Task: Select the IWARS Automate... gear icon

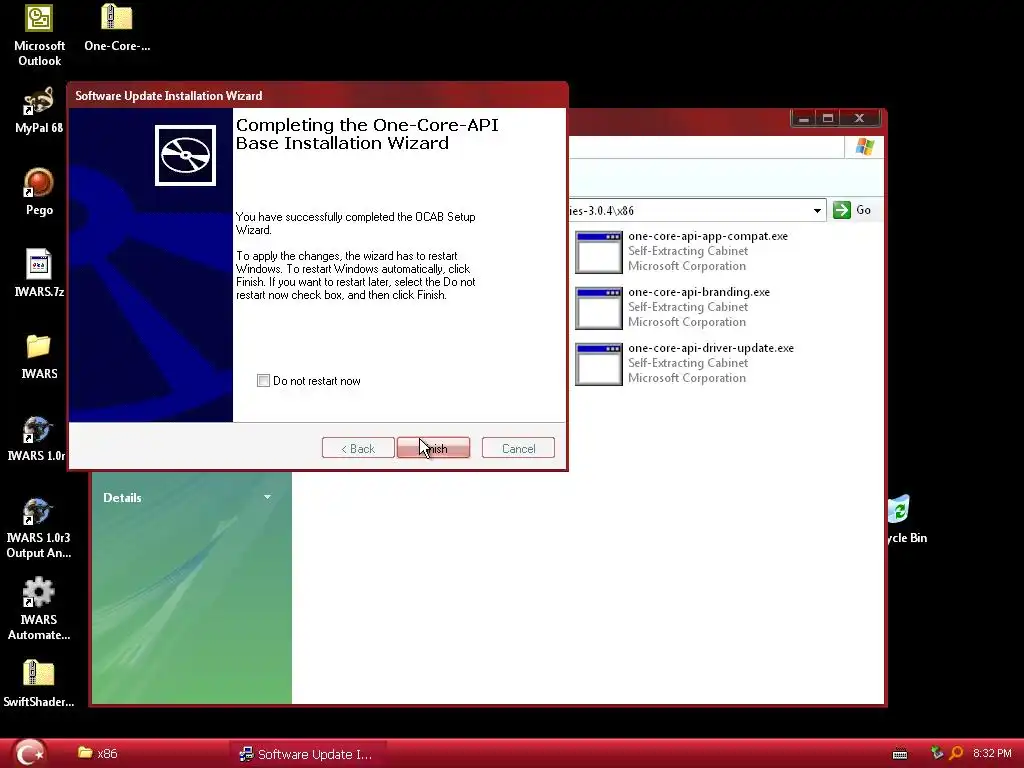Action: (x=38, y=593)
